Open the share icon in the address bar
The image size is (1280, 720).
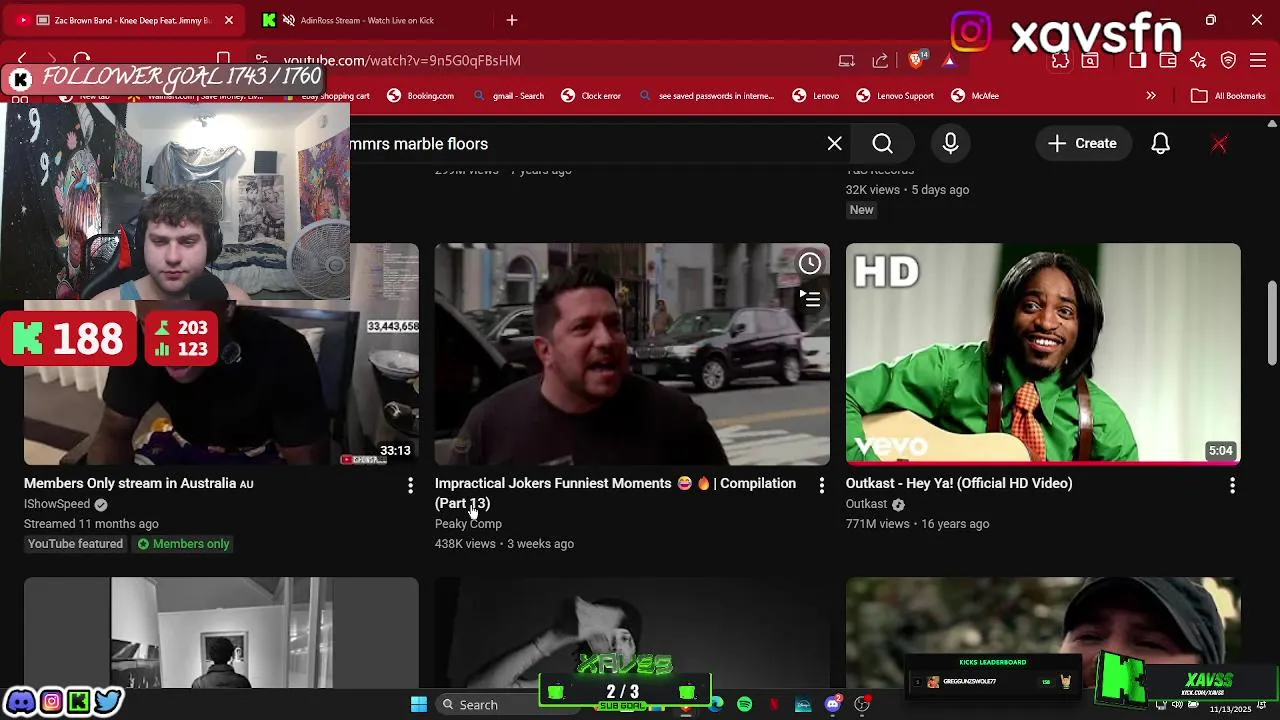[880, 60]
